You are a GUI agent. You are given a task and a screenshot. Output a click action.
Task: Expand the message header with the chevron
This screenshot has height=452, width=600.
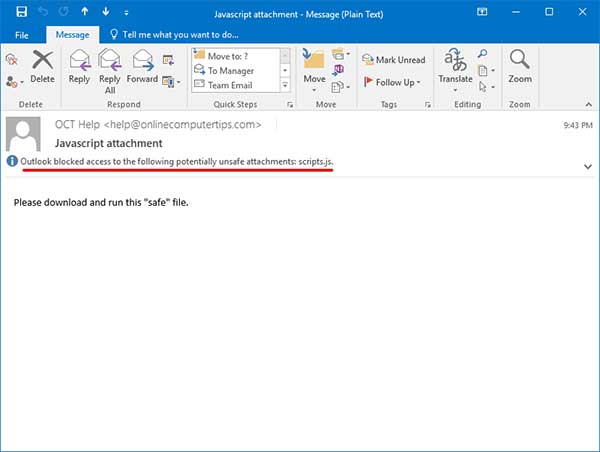(x=588, y=166)
